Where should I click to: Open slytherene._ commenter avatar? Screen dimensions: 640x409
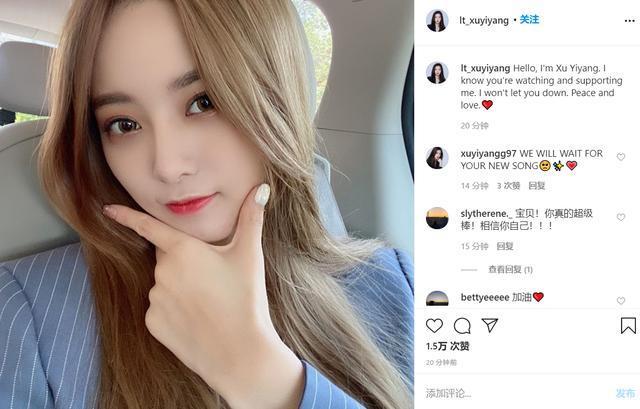437,218
